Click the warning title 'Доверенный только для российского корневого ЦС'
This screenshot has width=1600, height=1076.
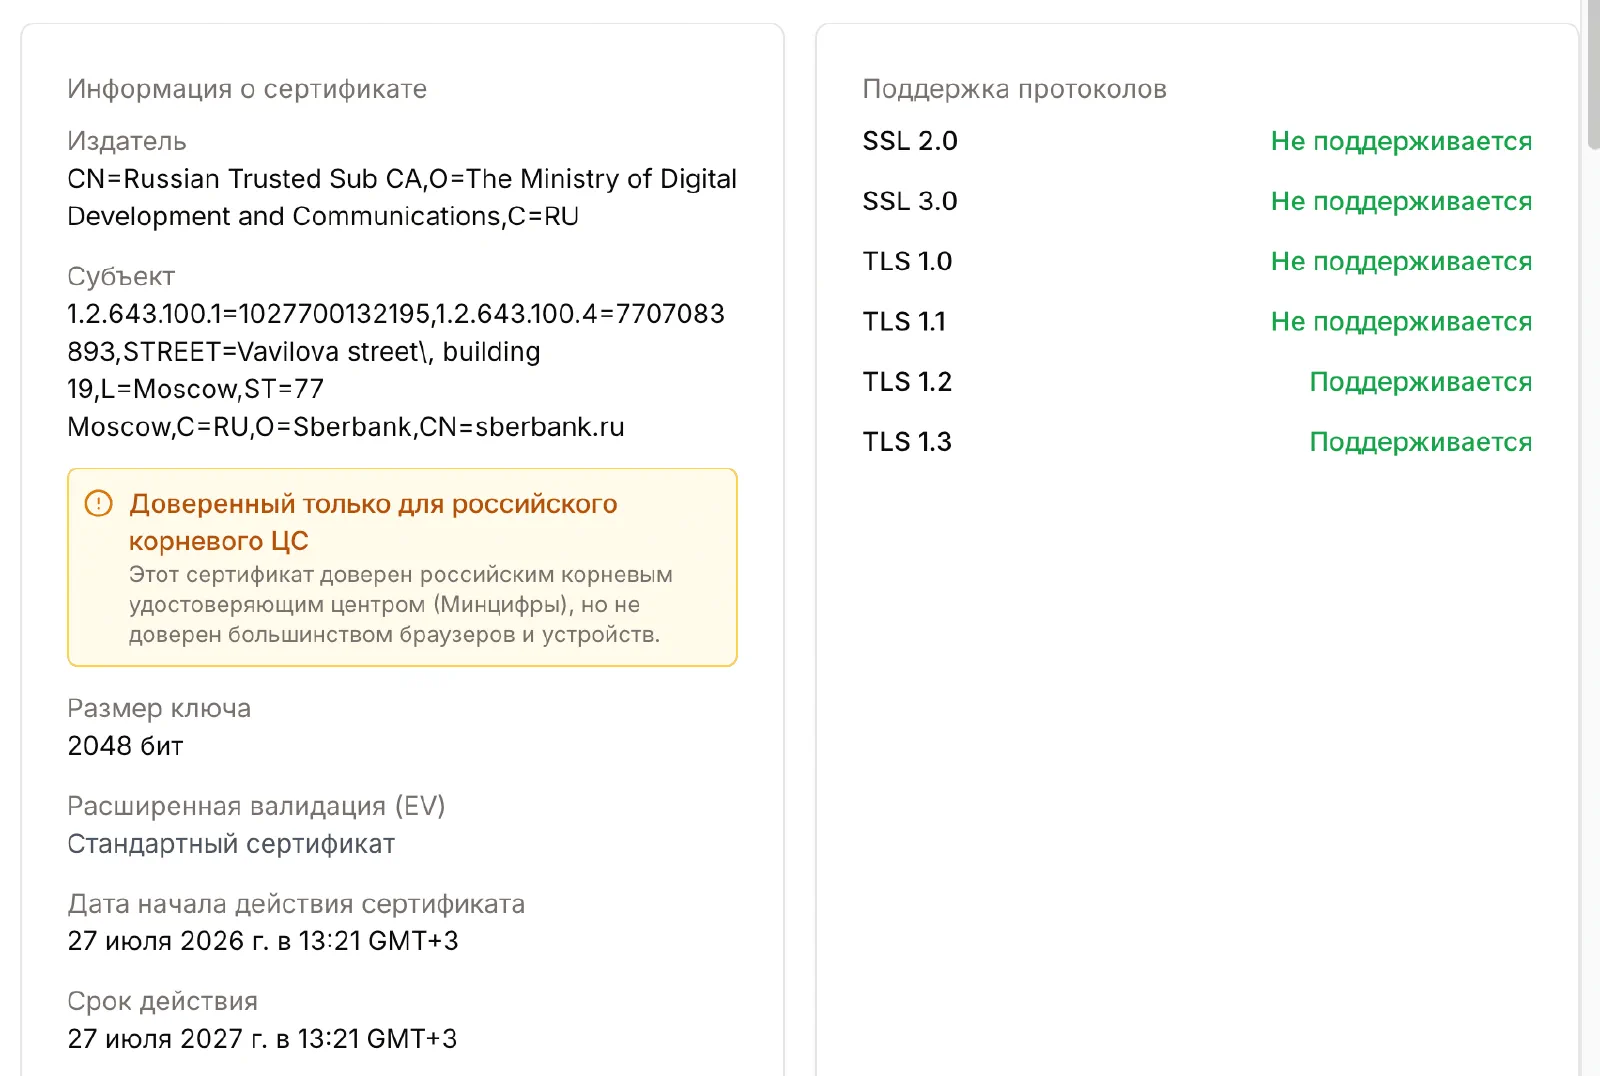click(373, 522)
